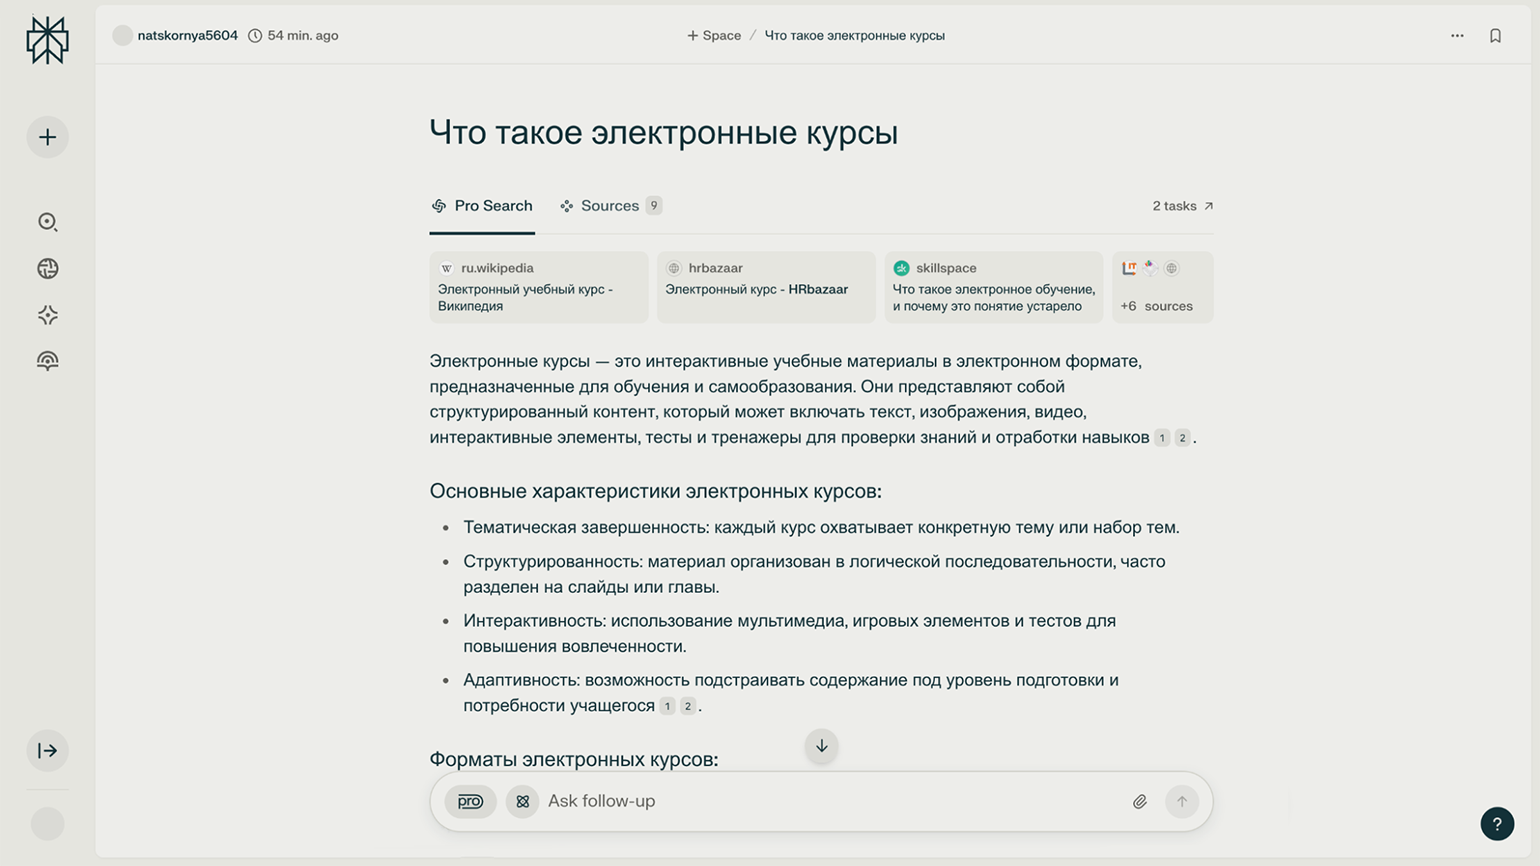The height and width of the screenshot is (866, 1540).
Task: Open the focus selector beside Pro
Action: (x=522, y=802)
